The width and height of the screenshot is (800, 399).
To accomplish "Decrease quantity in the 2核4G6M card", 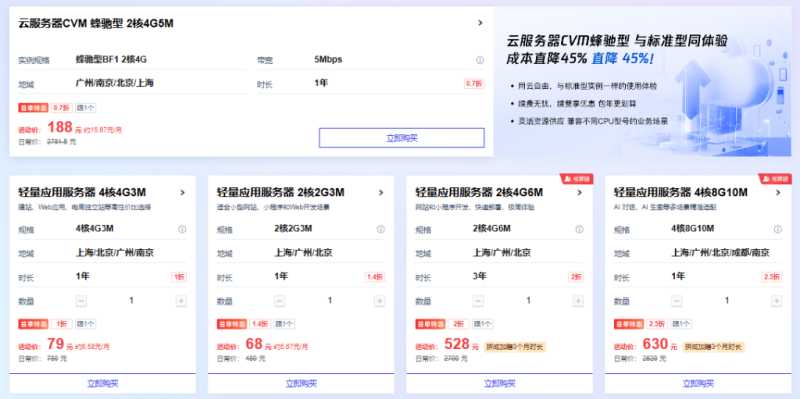I will 478,301.
